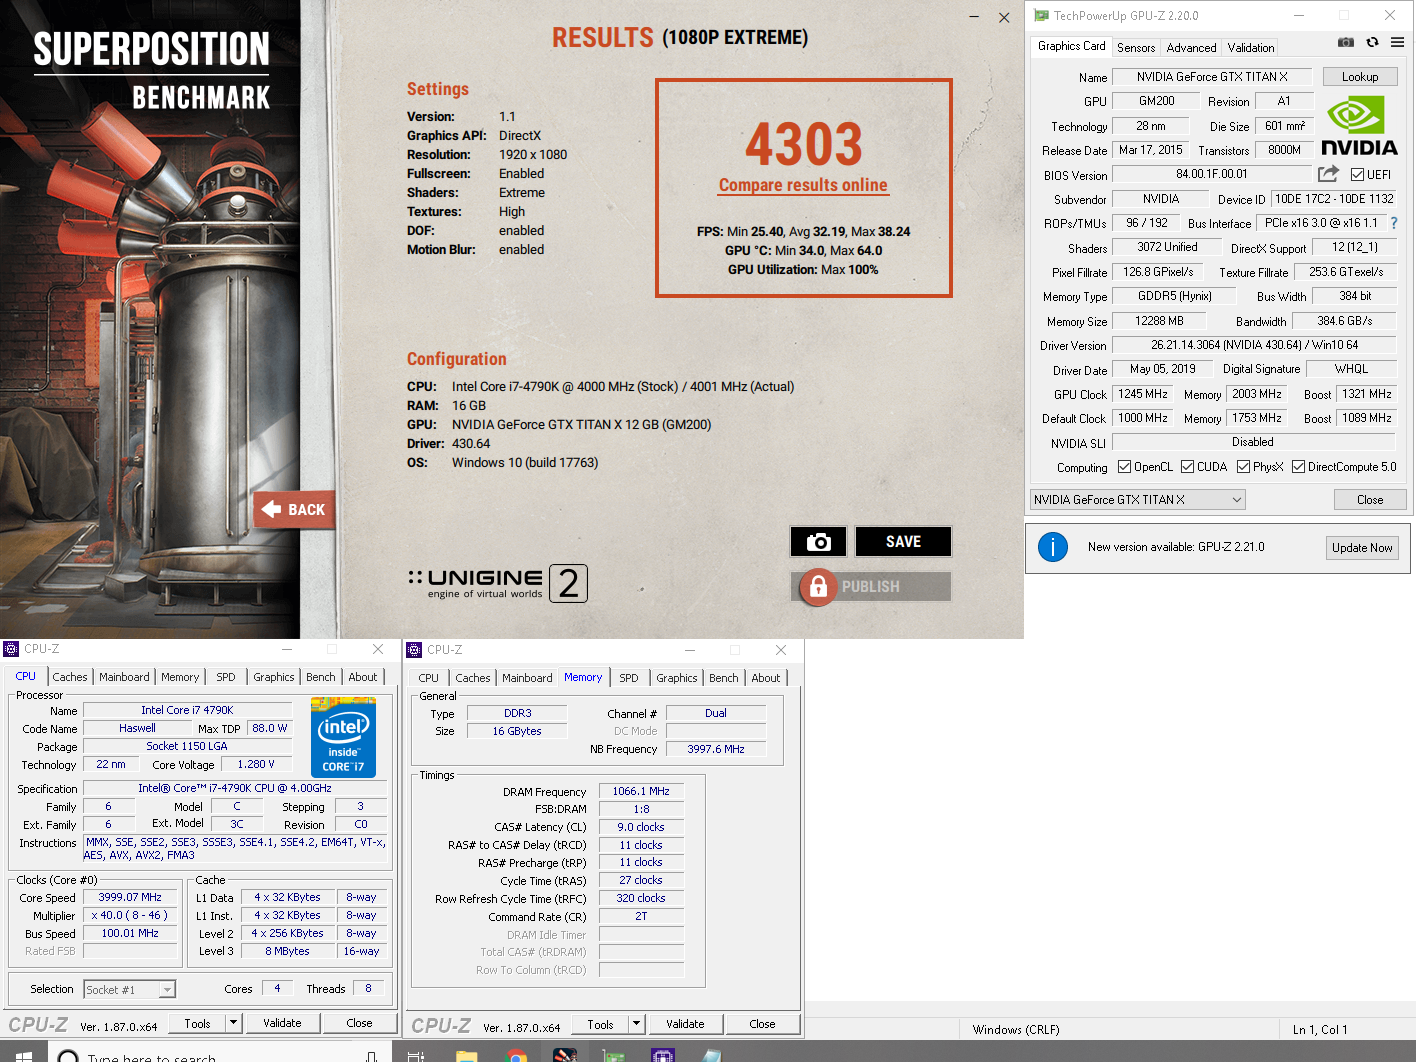Viewport: 1416px width, 1062px height.
Task: Toggle the DirectCompute 5.0 checkbox
Action: [x=1298, y=467]
